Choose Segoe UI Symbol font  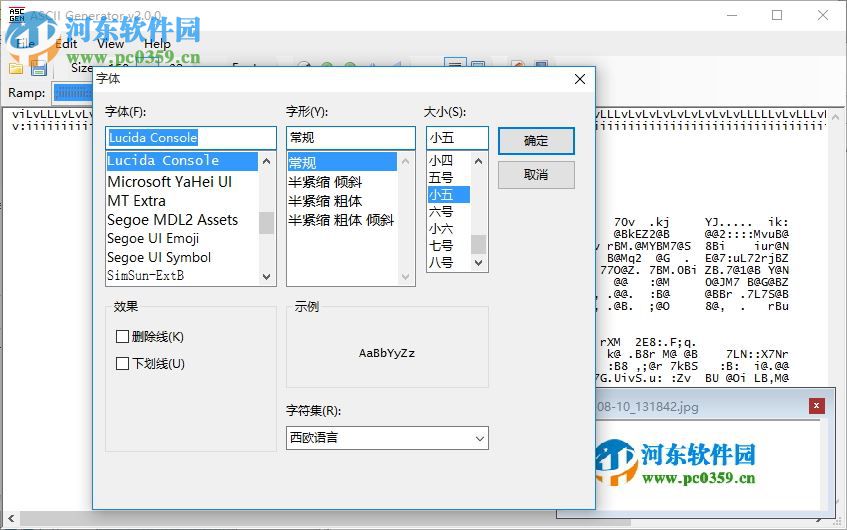[182, 257]
